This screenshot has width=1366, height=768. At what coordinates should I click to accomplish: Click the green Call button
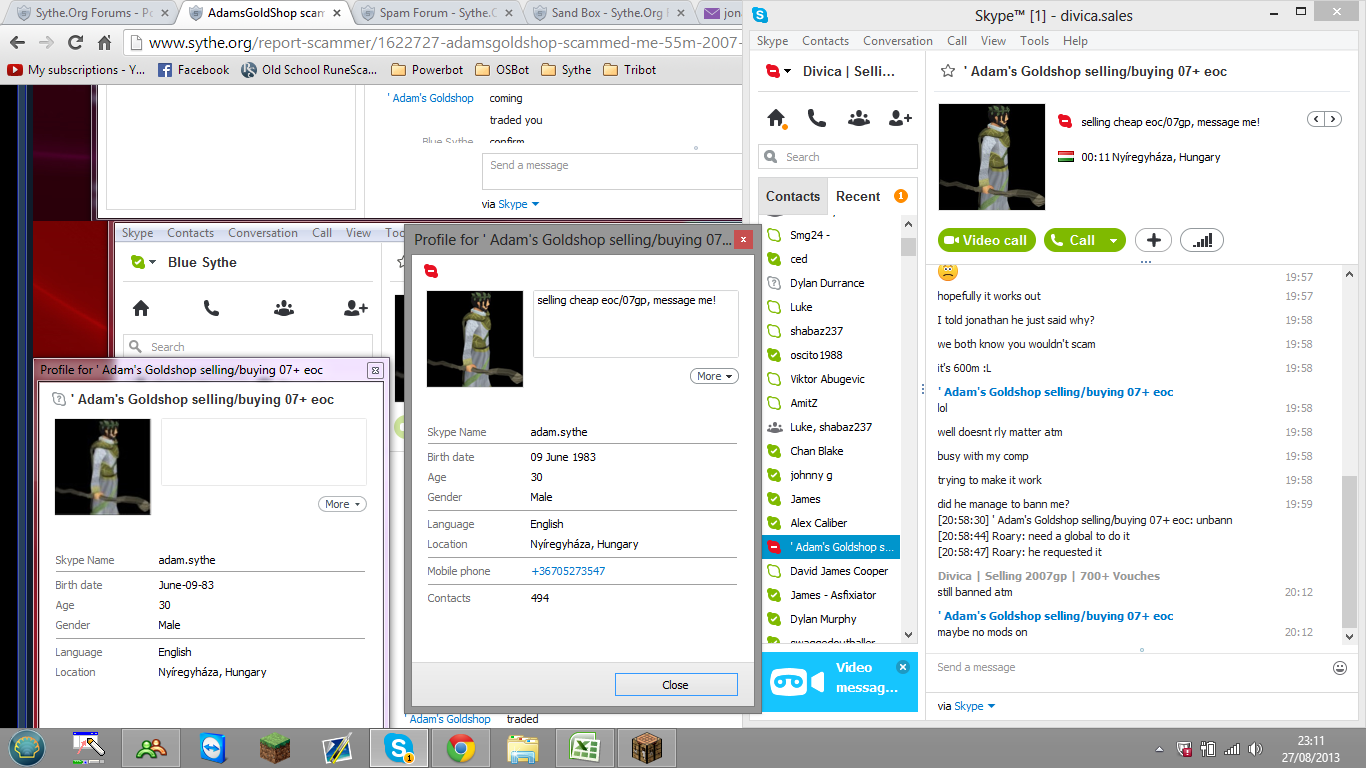1074,240
